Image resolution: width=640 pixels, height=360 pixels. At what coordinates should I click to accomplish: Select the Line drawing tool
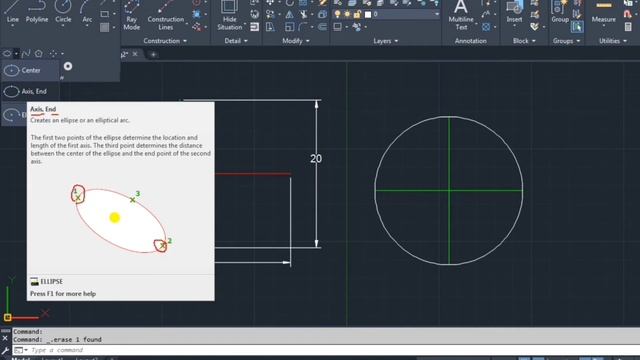tap(12, 12)
